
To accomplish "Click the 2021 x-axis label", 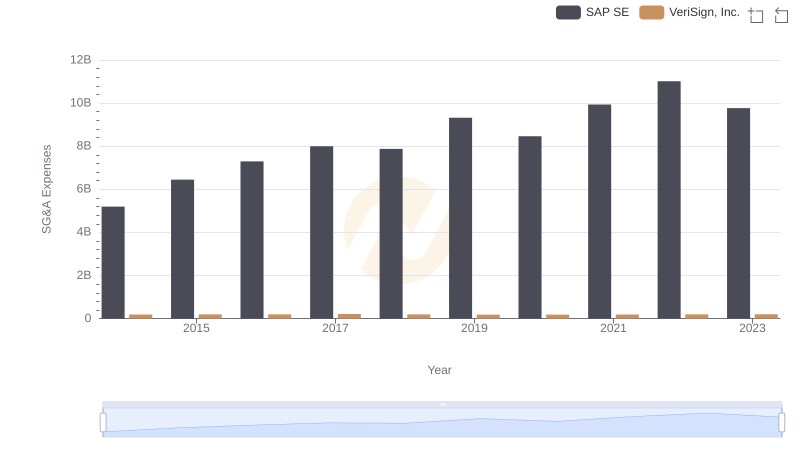I will [x=613, y=328].
